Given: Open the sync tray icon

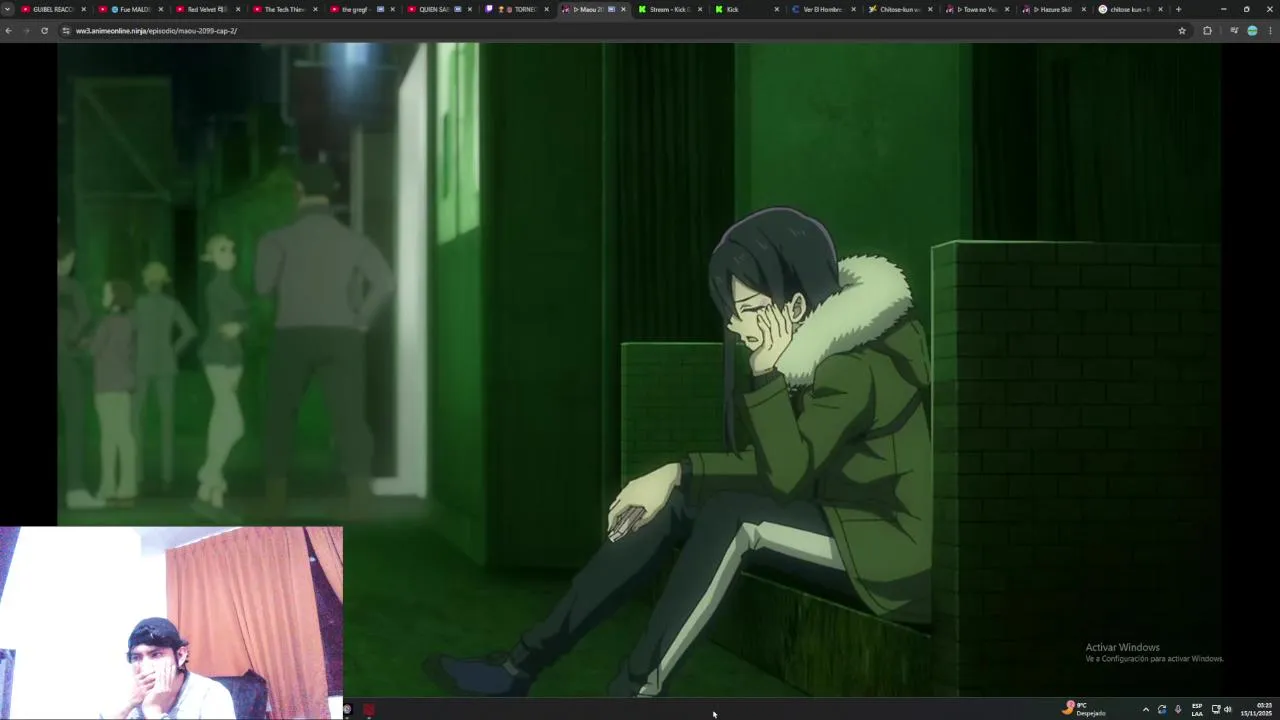Looking at the screenshot, I should click(1162, 710).
